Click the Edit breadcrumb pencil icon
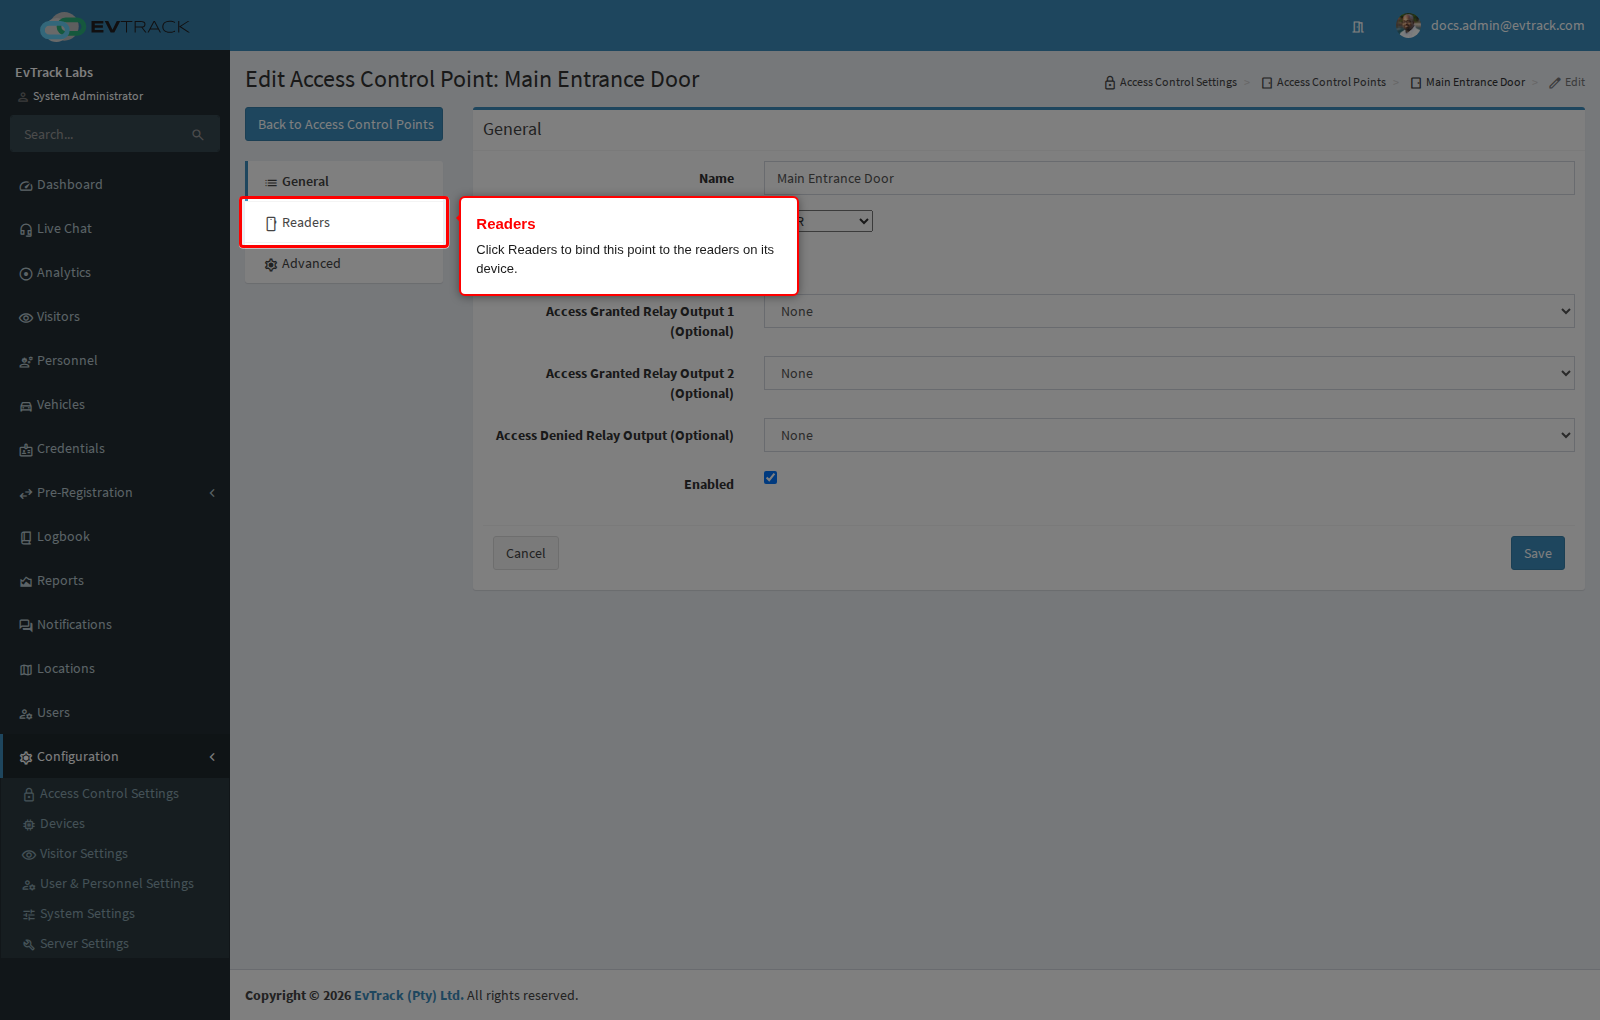The image size is (1600, 1020). pyautogui.click(x=1555, y=83)
